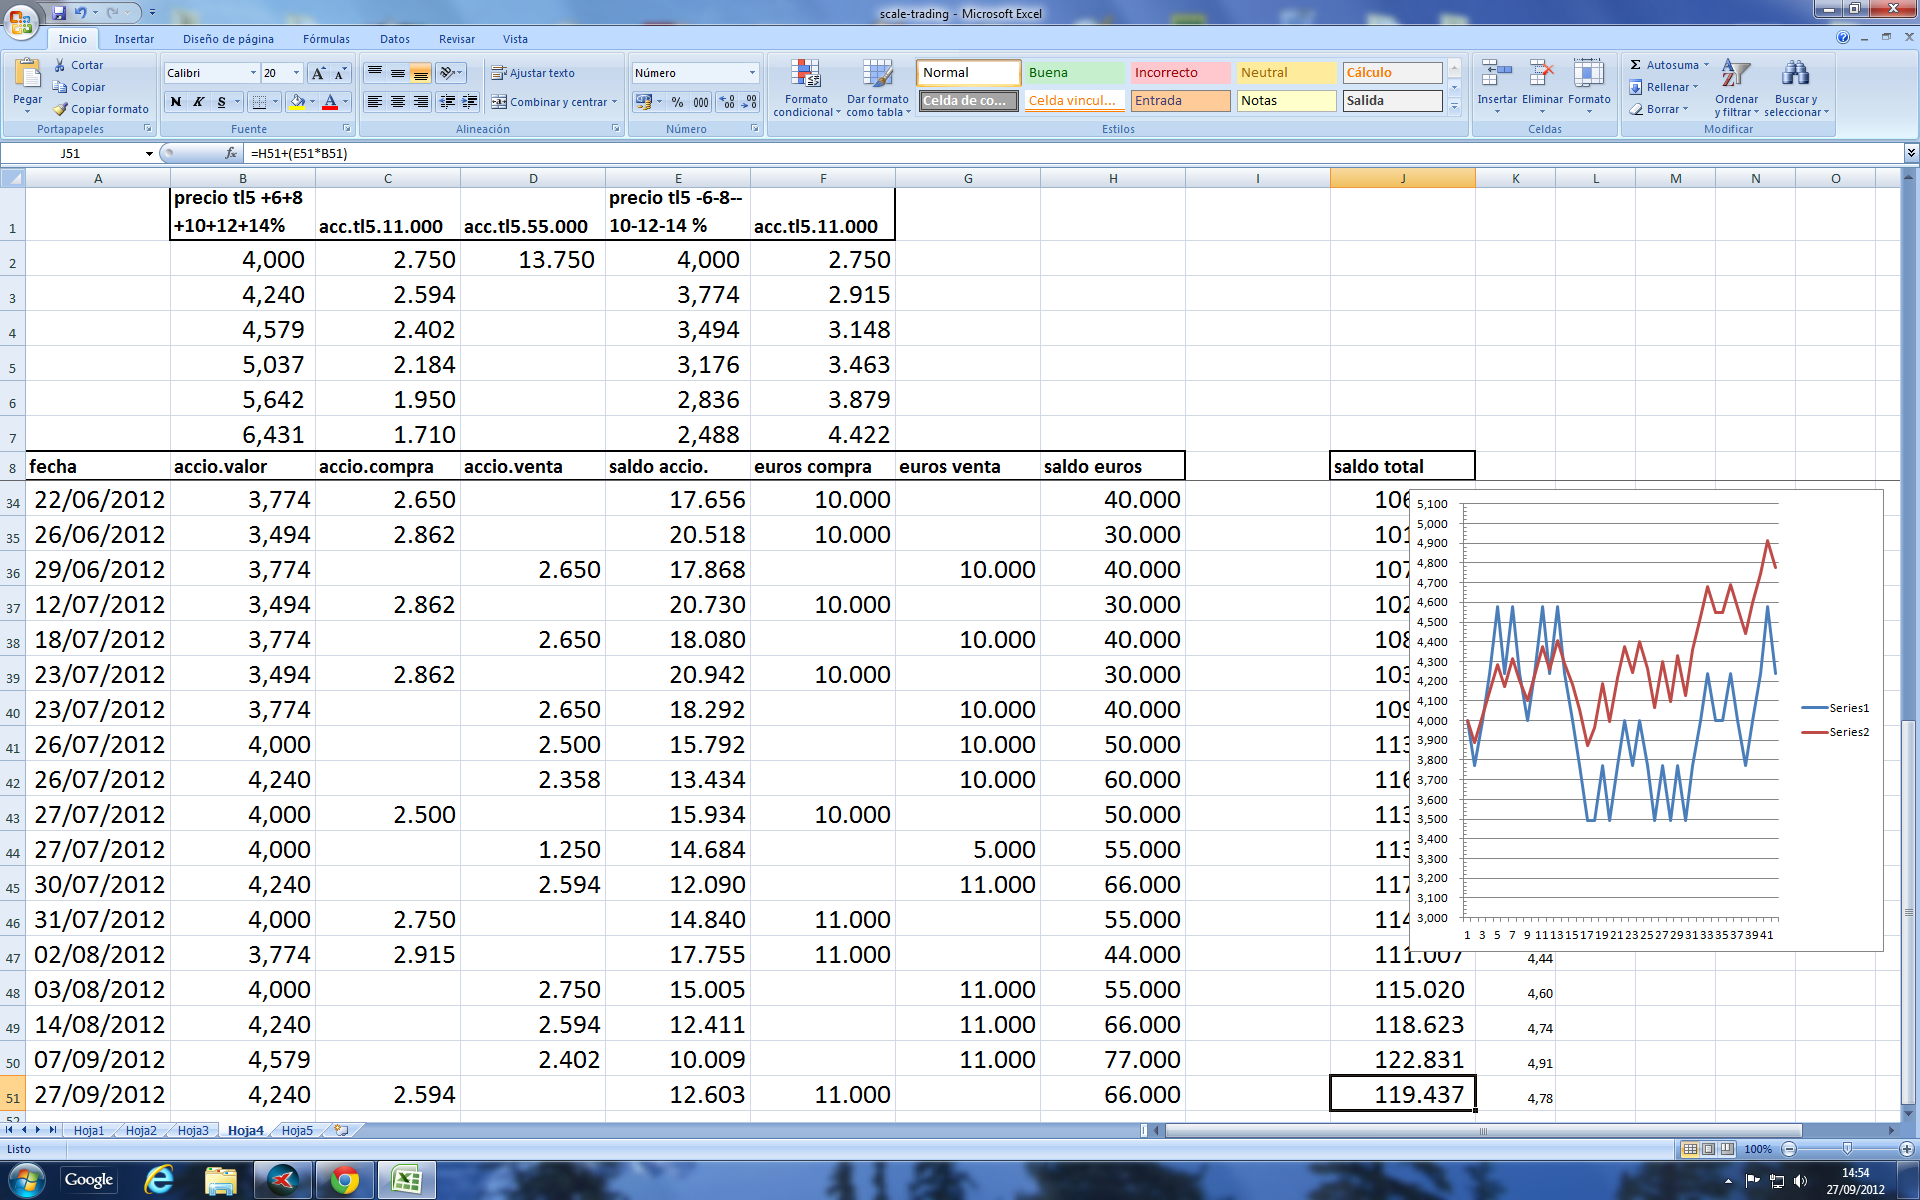Viewport: 1920px width, 1200px height.
Task: Open the Número format dropdown
Action: (x=752, y=73)
